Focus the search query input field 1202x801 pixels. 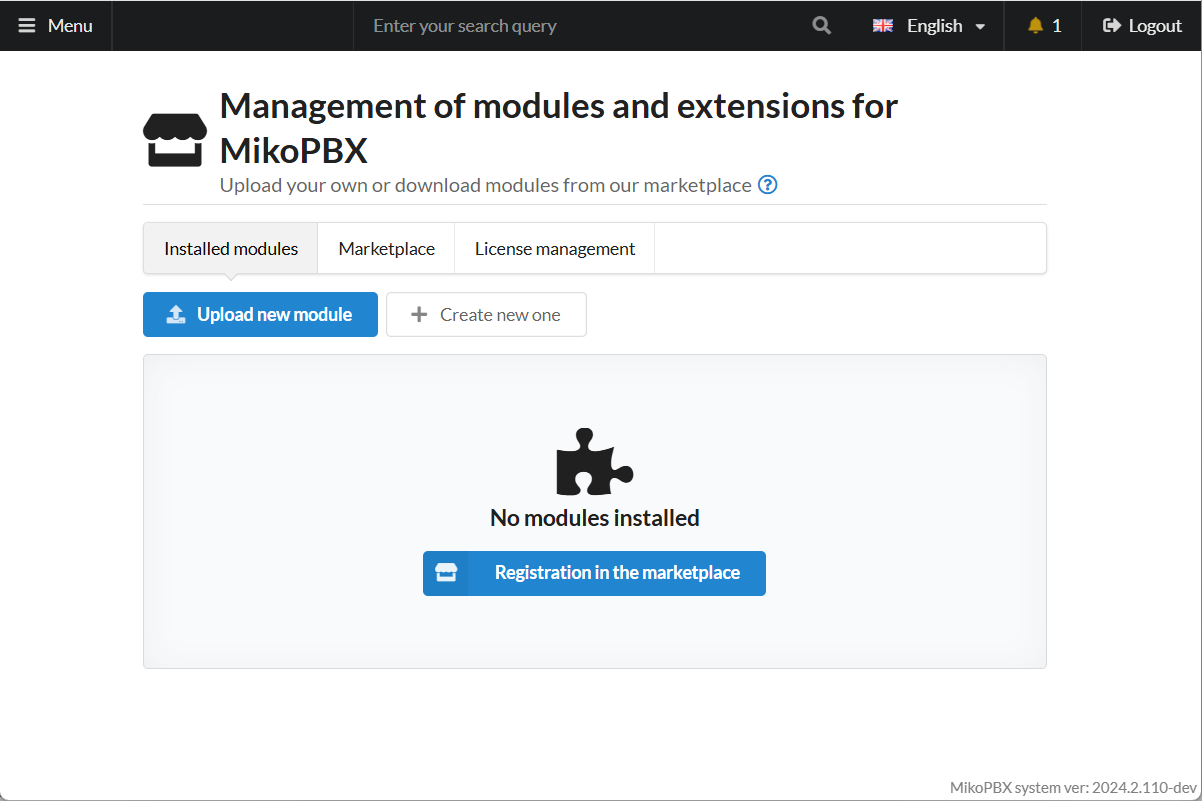coord(580,26)
